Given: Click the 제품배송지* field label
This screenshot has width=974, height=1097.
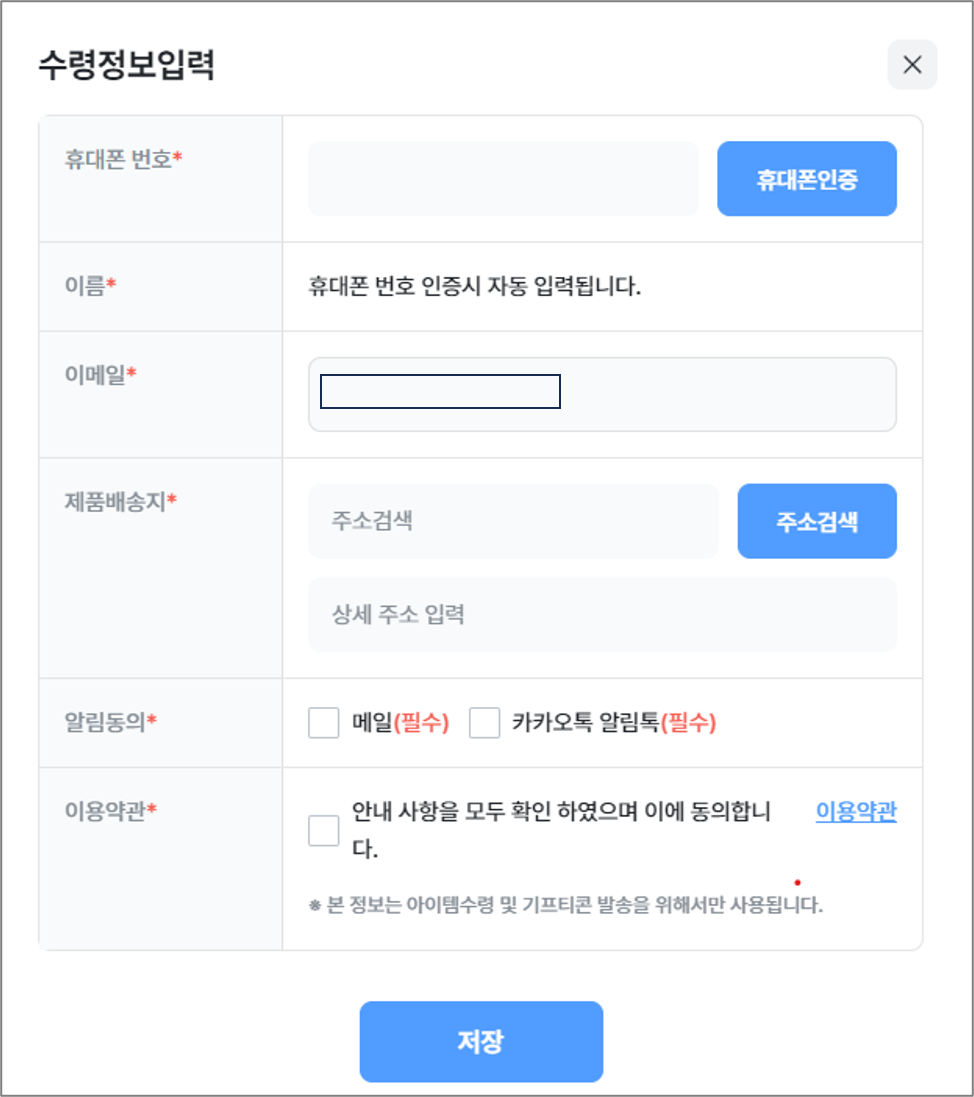Looking at the screenshot, I should [120, 500].
